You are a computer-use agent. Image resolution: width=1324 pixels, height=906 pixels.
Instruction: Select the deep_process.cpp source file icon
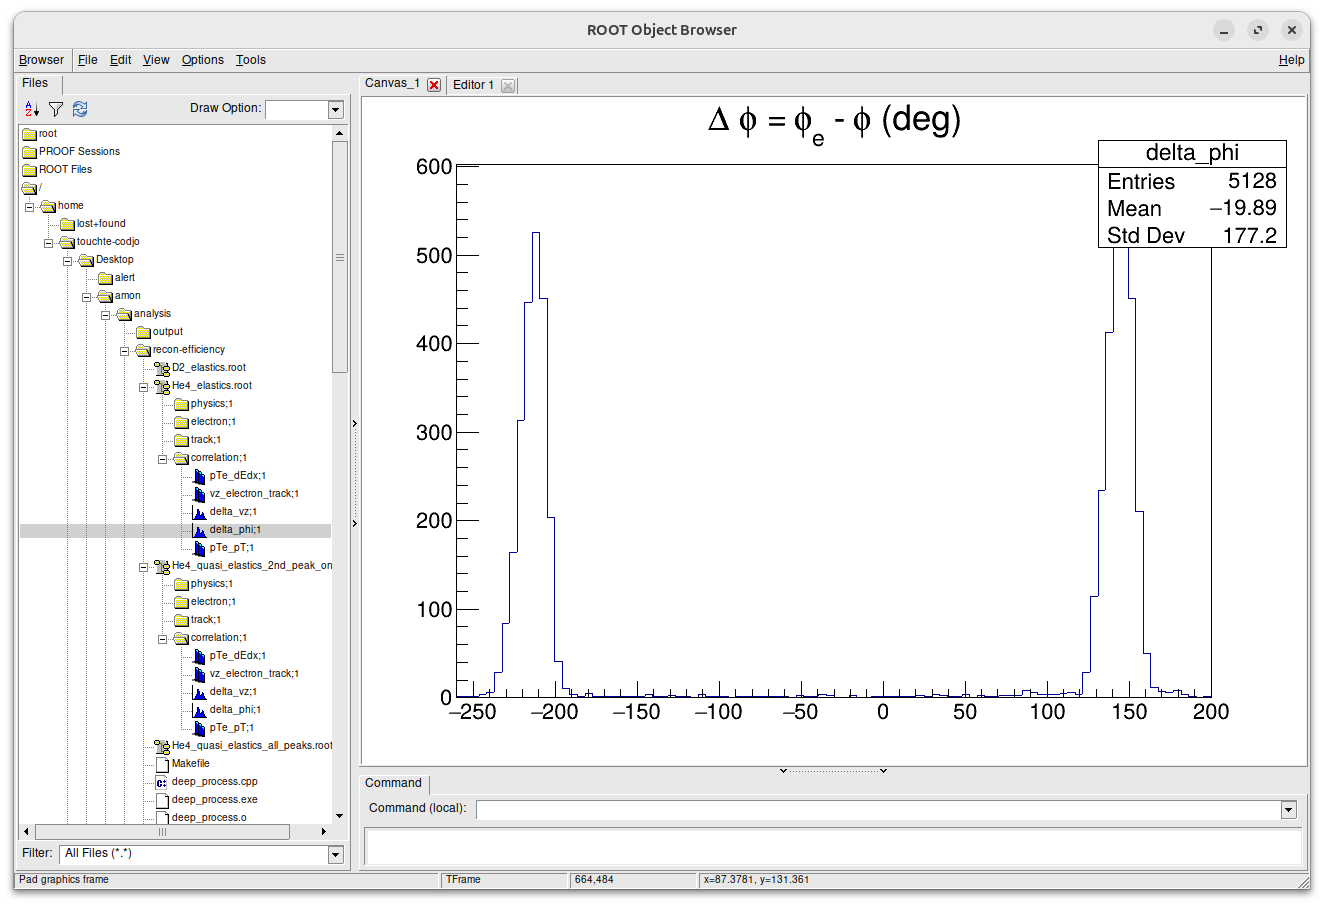point(162,782)
